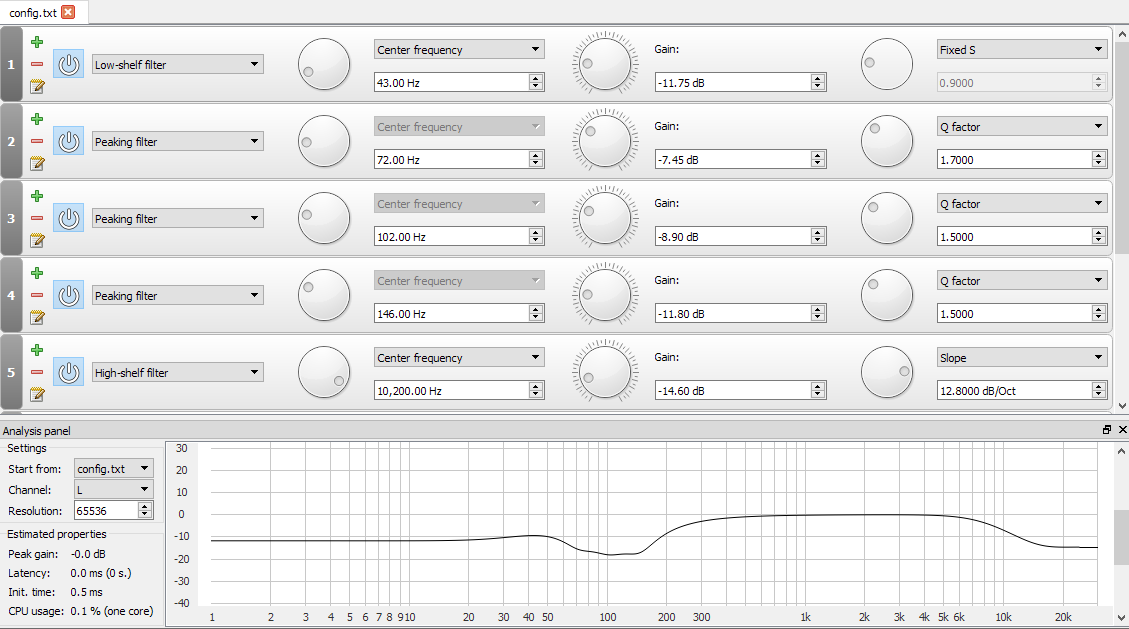Viewport: 1129px width, 629px height.
Task: Remove filter row 2 with the red minus
Action: click(37, 141)
